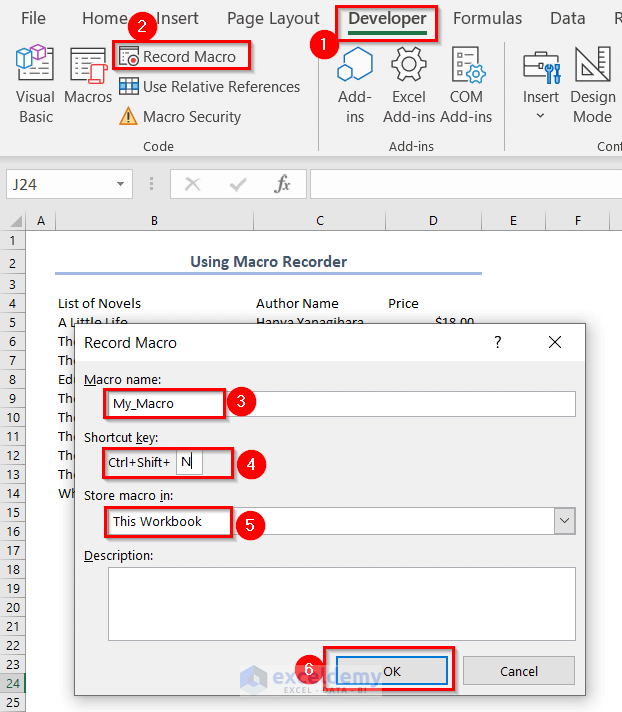Click the 'Author Name' header cell
The image size is (622, 712).
[x=297, y=303]
